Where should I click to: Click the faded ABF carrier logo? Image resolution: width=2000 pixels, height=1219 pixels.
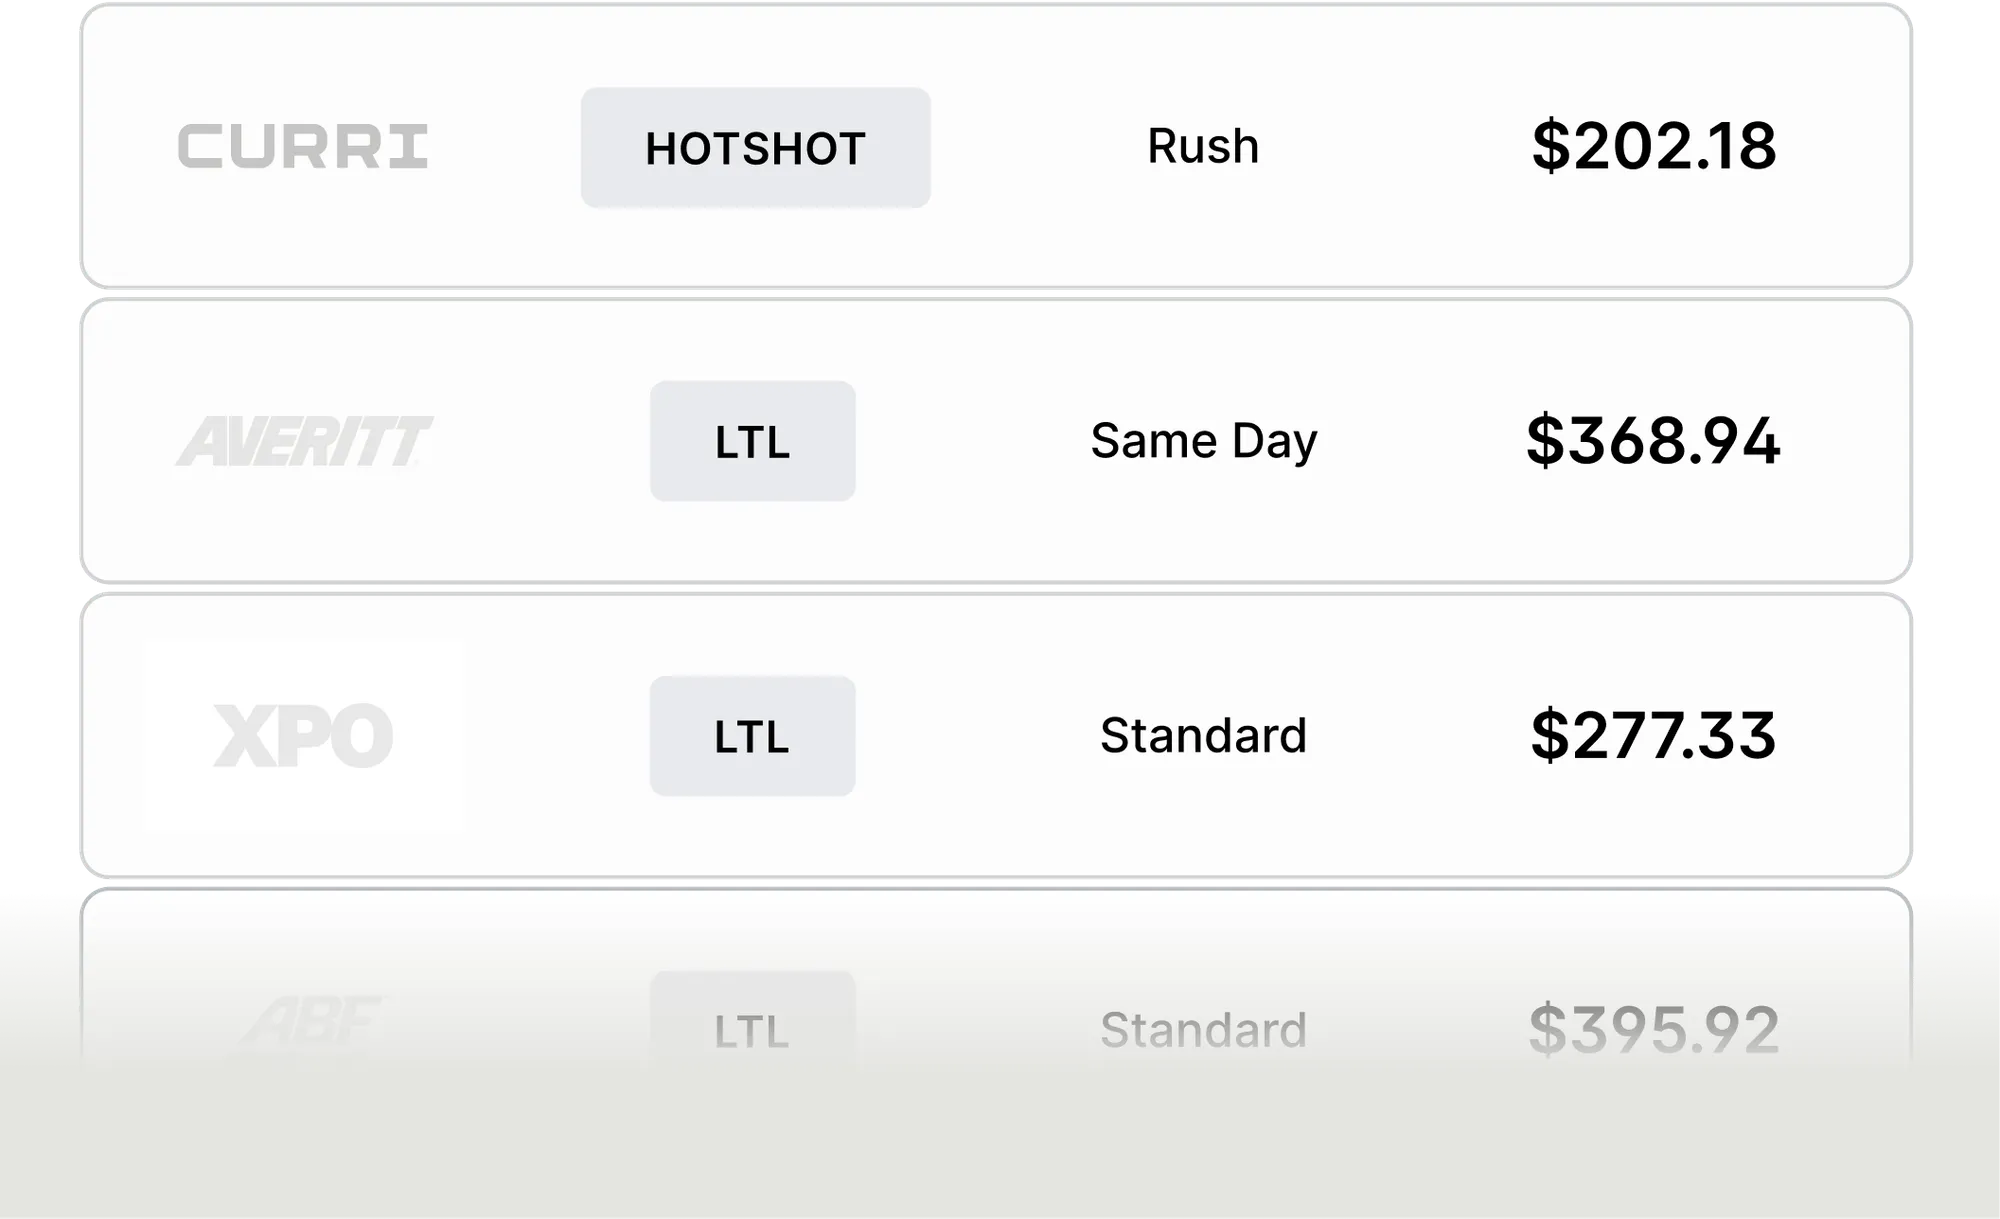click(x=310, y=1024)
